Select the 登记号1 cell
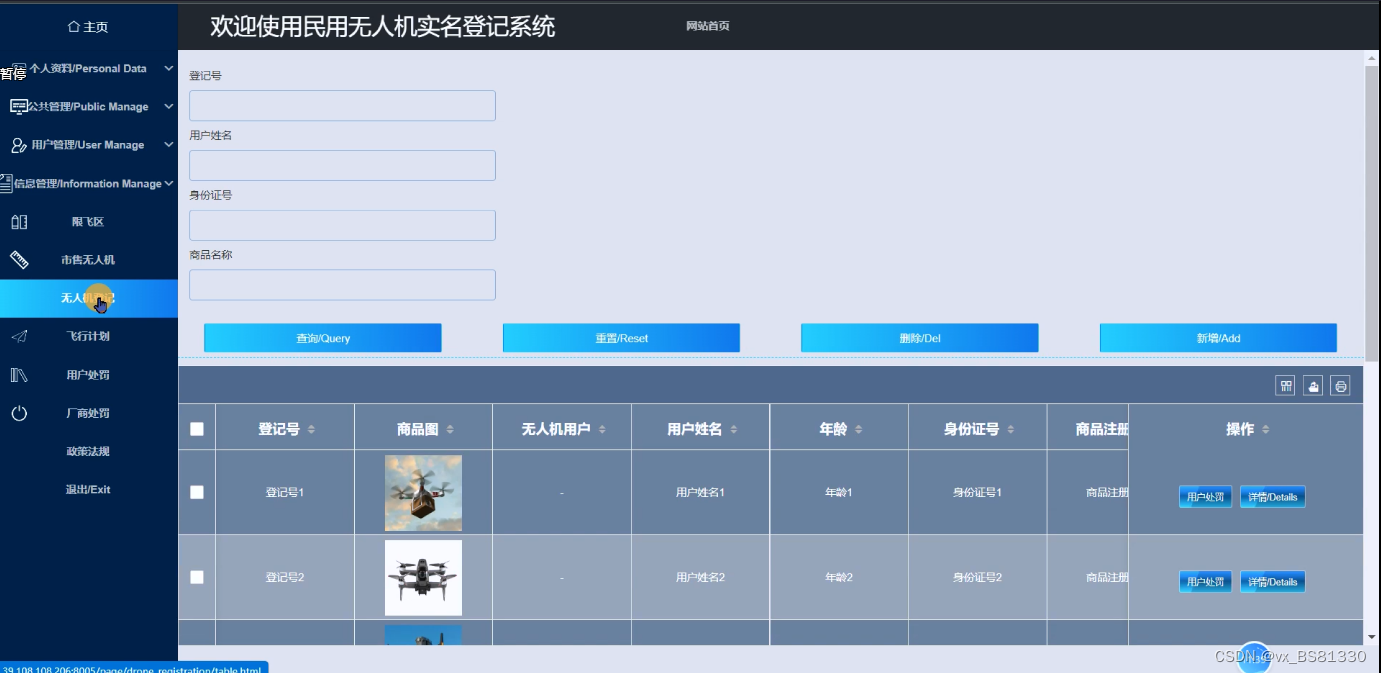This screenshot has height=673, width=1381. click(x=285, y=492)
